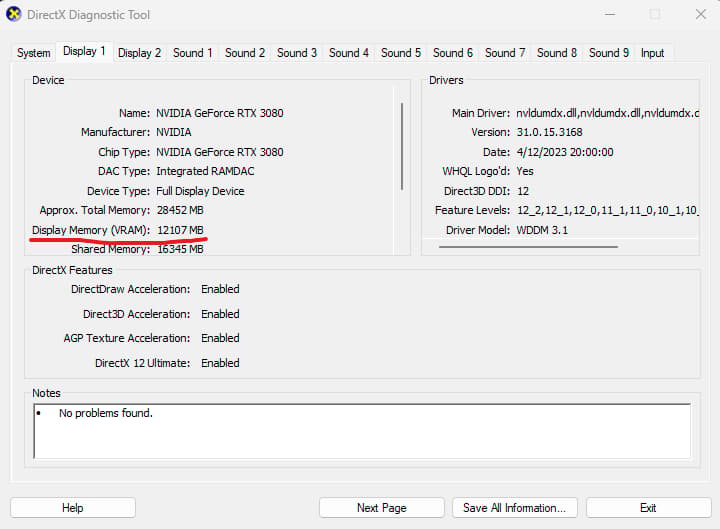
Task: Switch to the System tab
Action: point(34,53)
